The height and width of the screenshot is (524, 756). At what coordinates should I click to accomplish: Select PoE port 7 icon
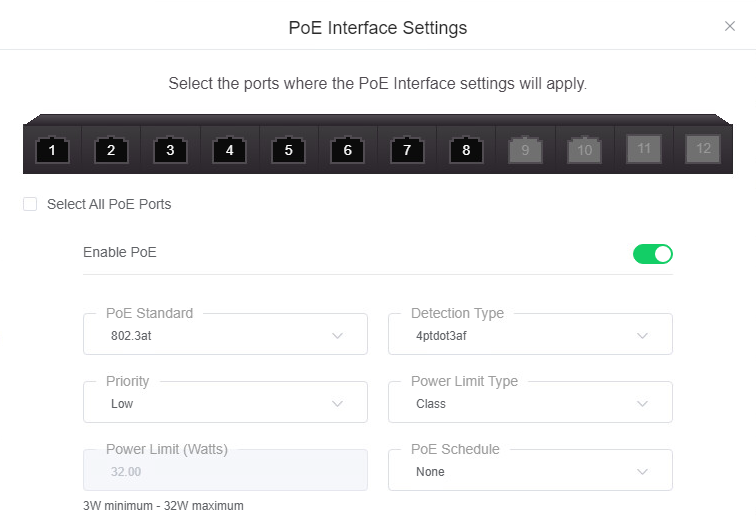point(407,150)
